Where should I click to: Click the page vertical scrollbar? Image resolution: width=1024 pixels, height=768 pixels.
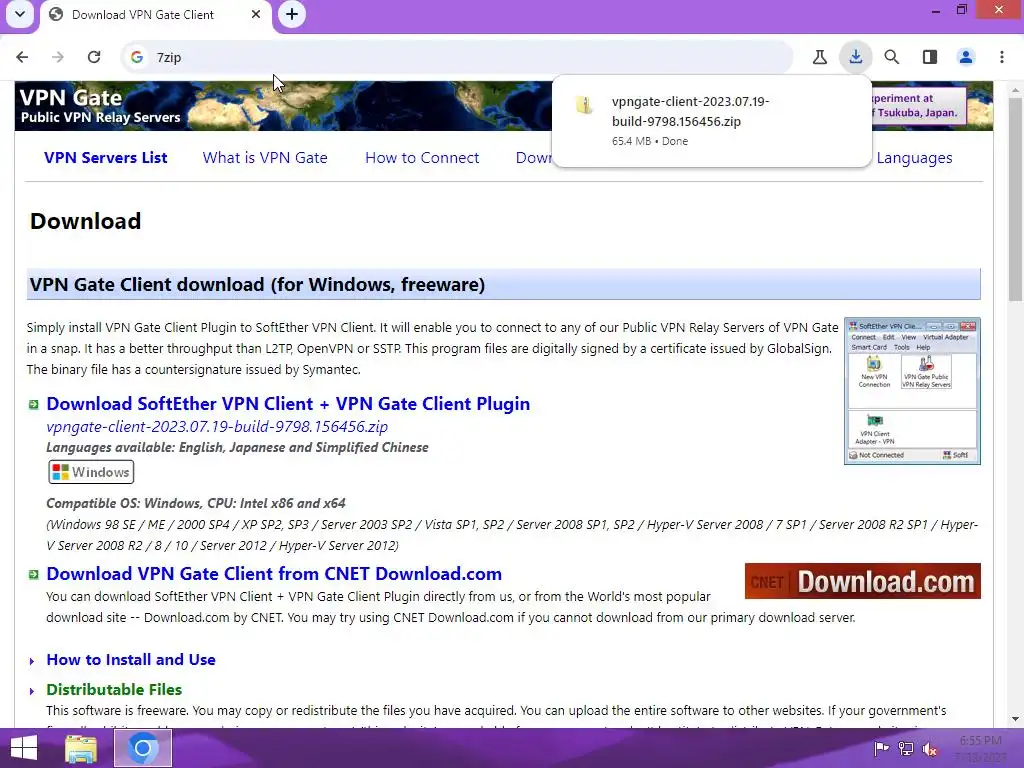1015,199
